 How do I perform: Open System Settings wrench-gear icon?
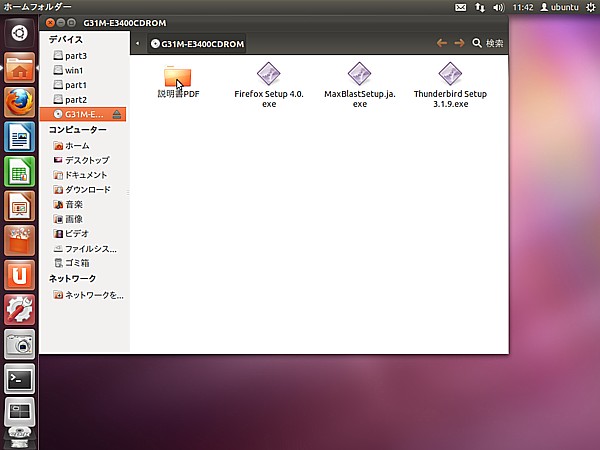pos(19,310)
